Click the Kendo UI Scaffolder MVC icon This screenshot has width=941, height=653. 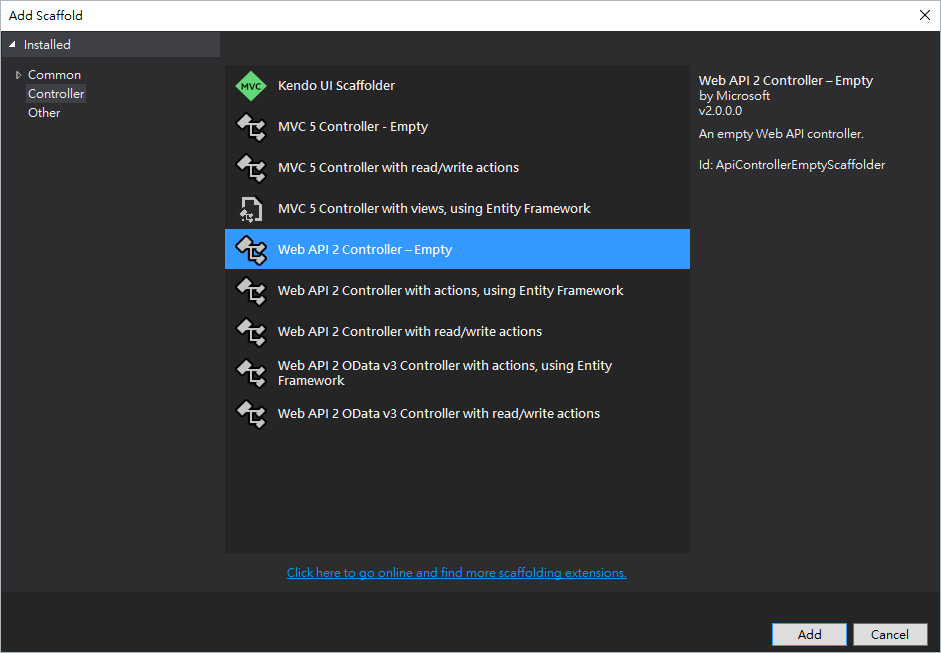[x=251, y=85]
